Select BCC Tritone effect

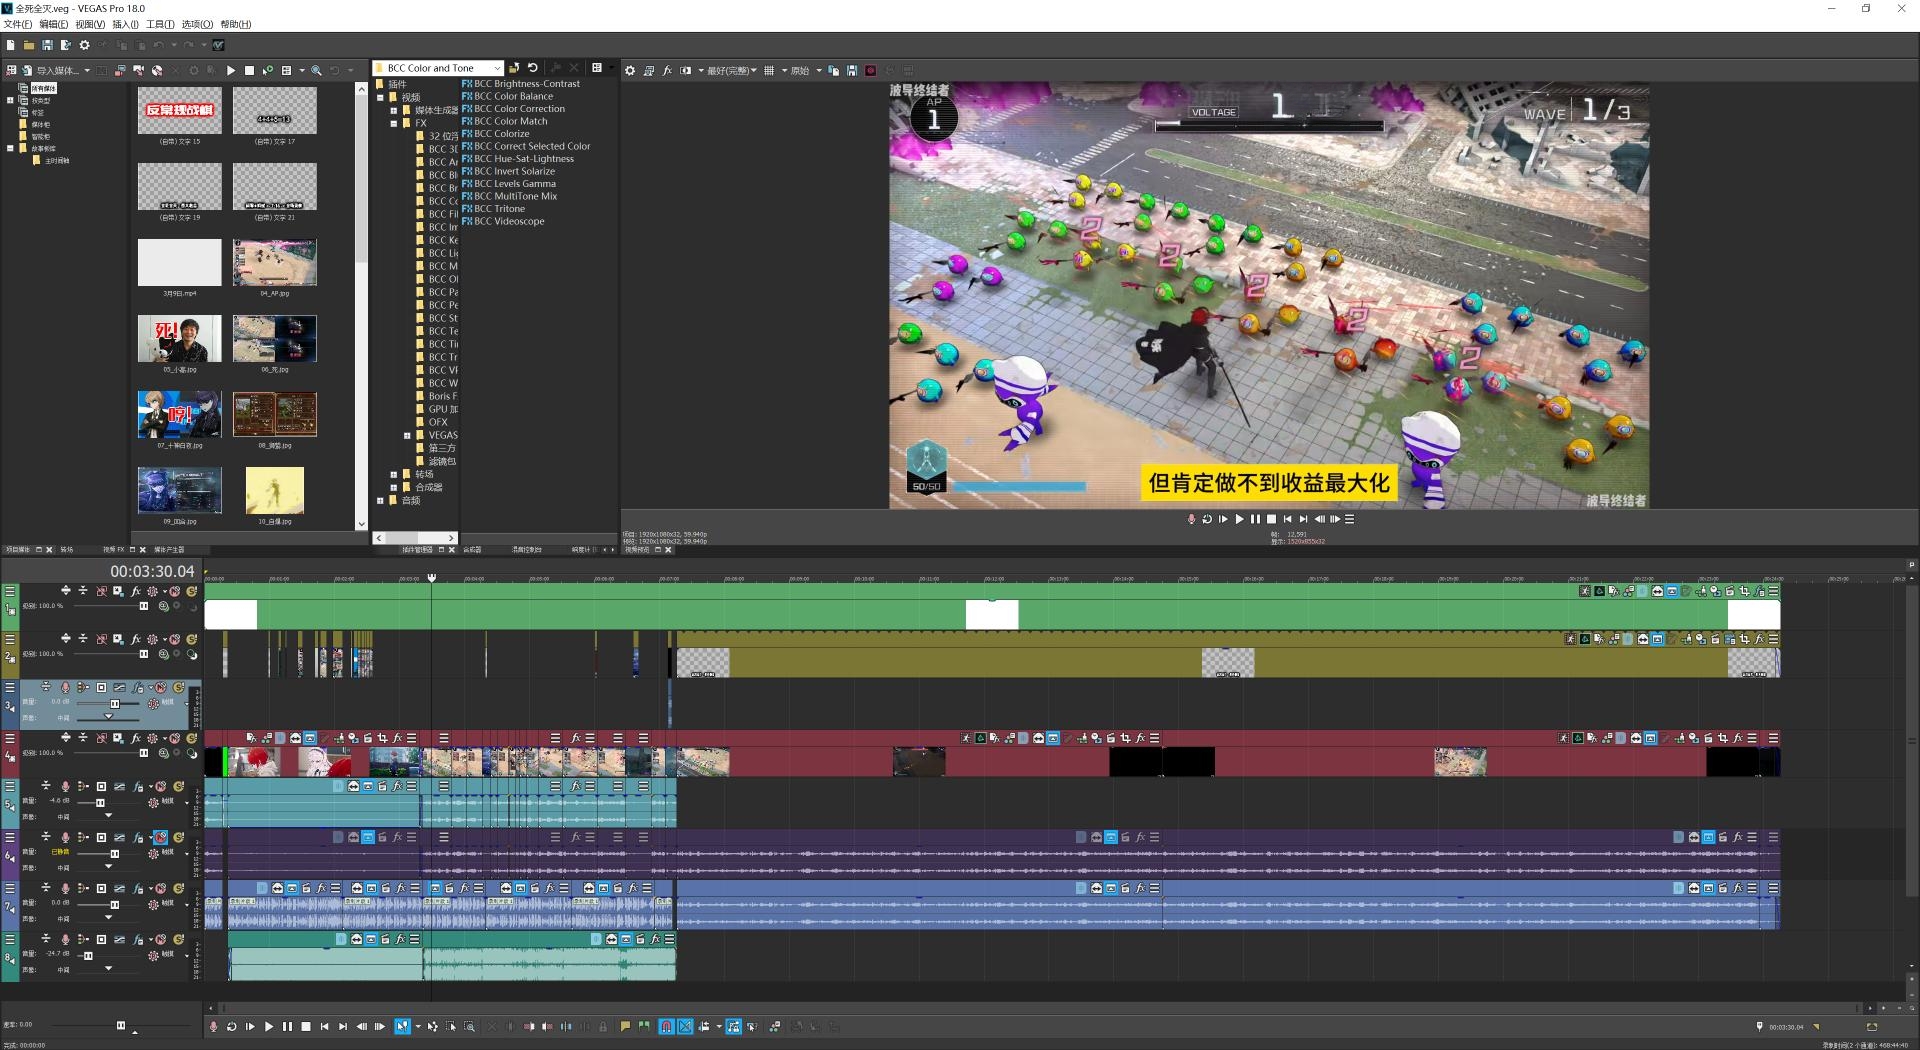click(x=493, y=209)
